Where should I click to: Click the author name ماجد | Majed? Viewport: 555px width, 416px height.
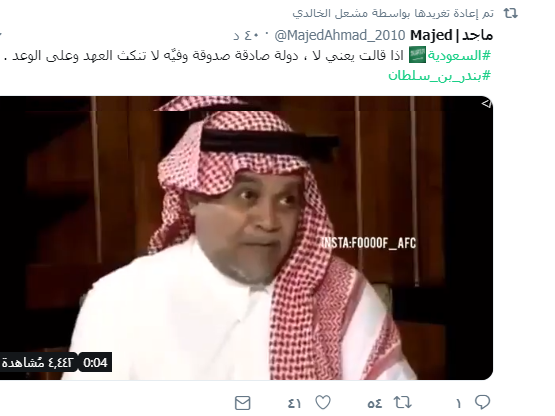(451, 35)
